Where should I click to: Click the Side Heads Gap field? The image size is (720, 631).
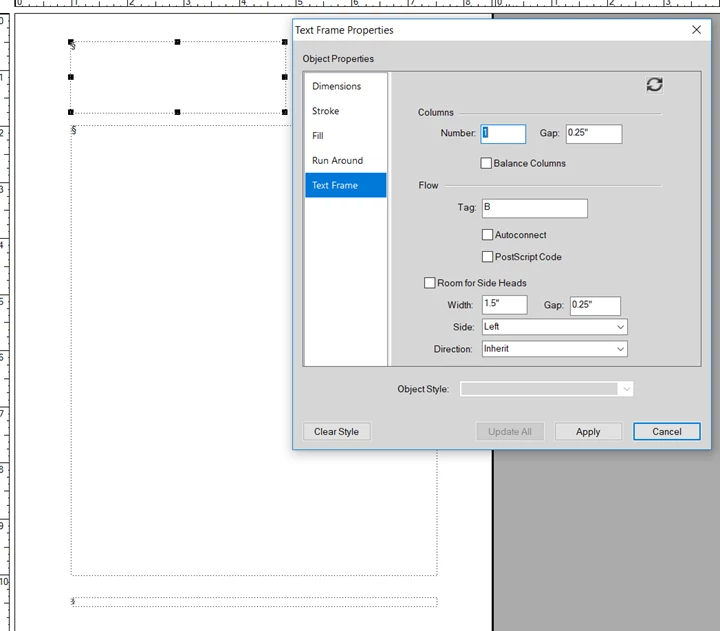tap(595, 306)
